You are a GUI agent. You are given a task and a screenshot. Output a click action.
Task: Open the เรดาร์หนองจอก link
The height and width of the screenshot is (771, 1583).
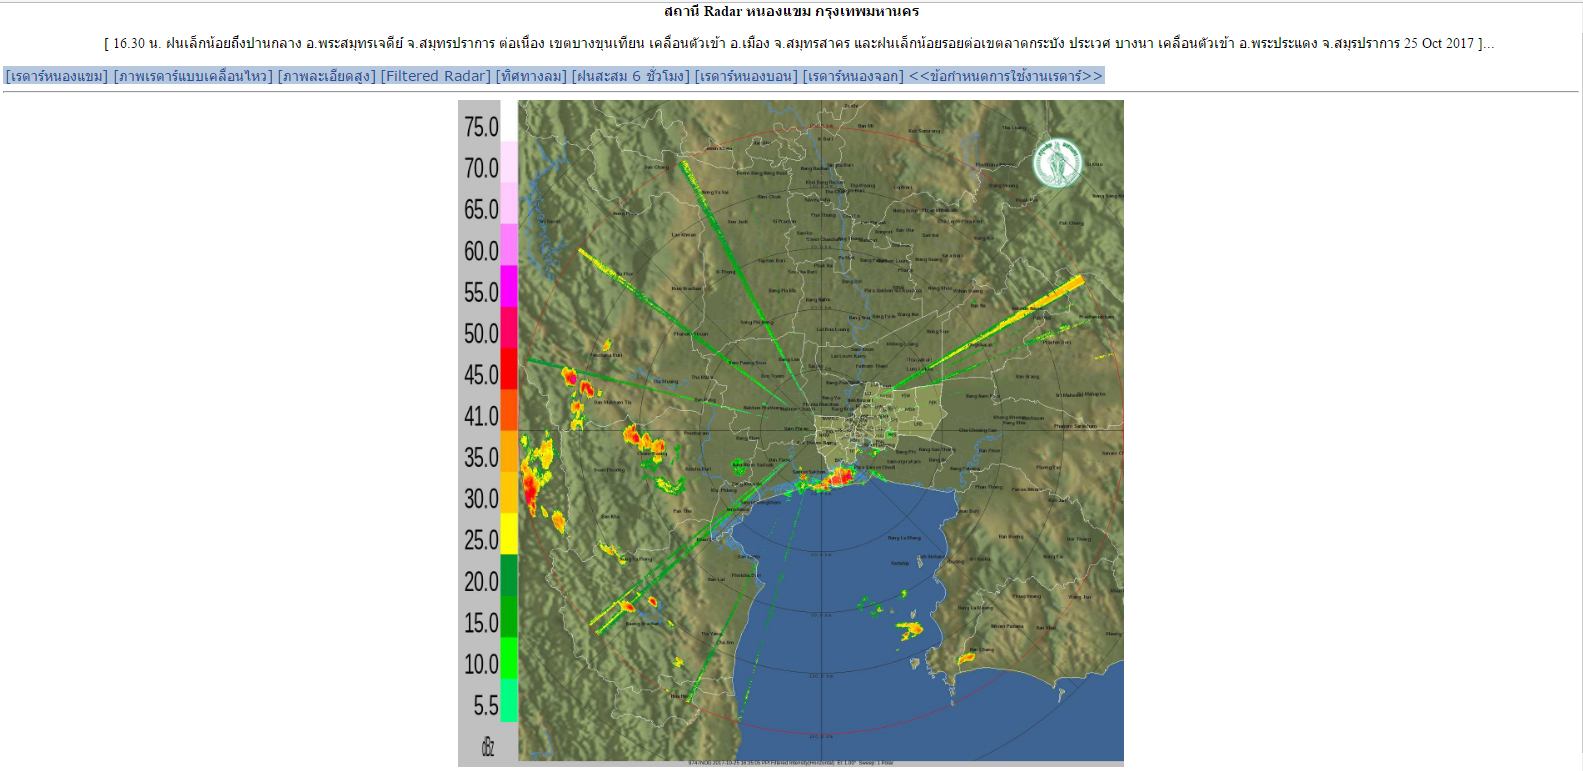coord(853,76)
